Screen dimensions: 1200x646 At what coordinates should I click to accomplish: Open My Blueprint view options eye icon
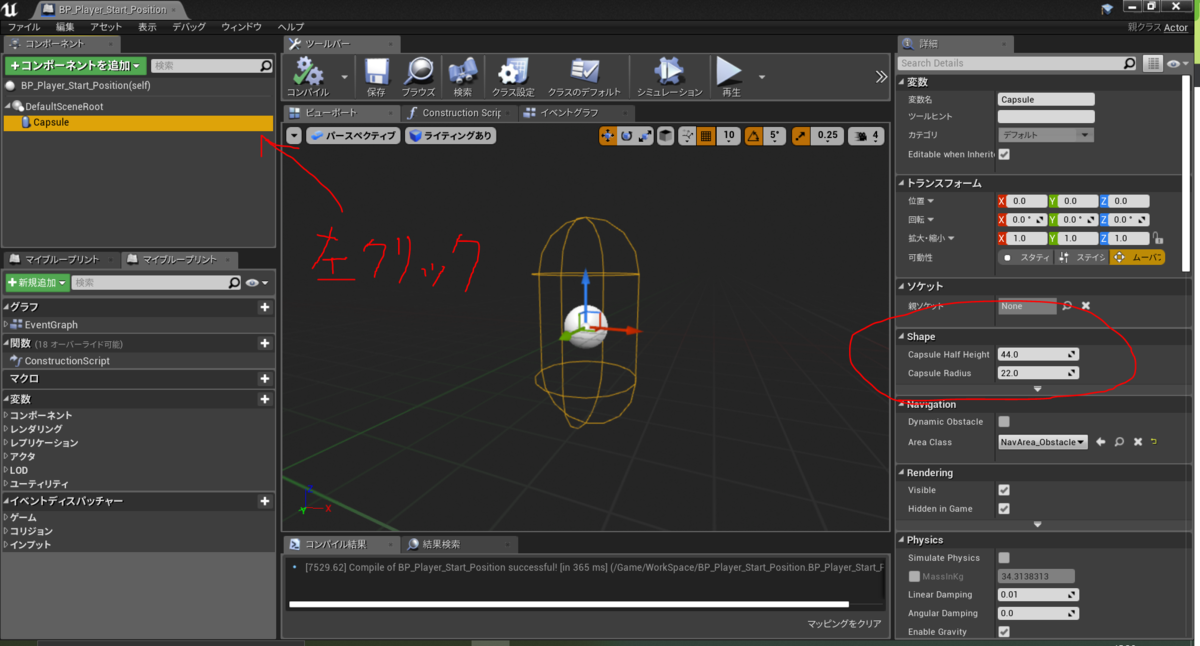coord(256,283)
